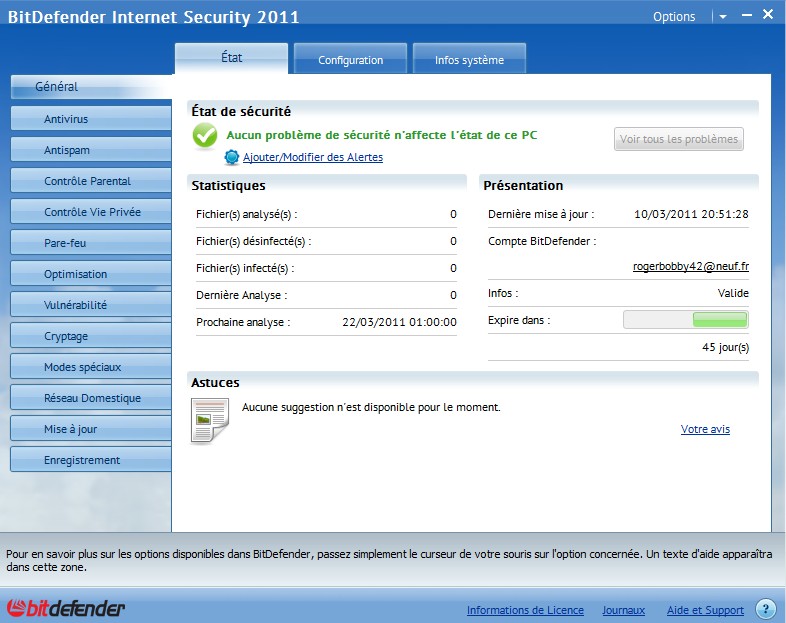Click Voir tous les problèmes button
Screen dimensions: 786x623
point(679,139)
